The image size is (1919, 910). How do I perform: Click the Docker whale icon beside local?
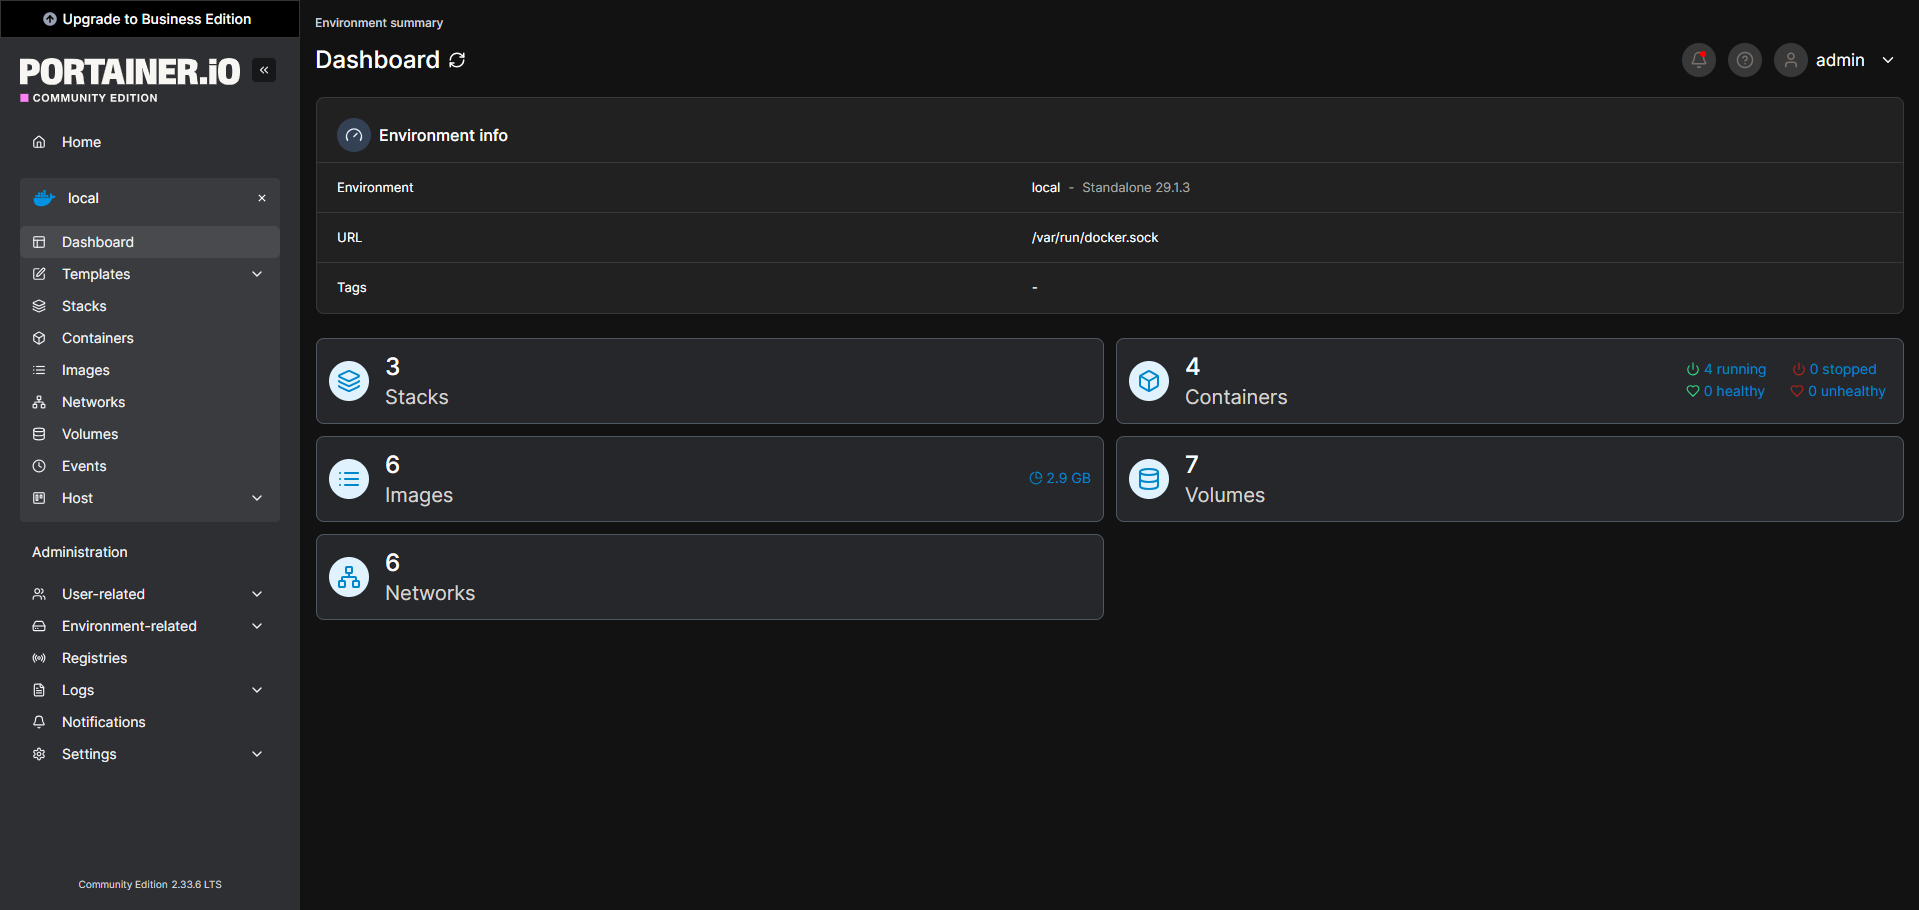(x=44, y=198)
